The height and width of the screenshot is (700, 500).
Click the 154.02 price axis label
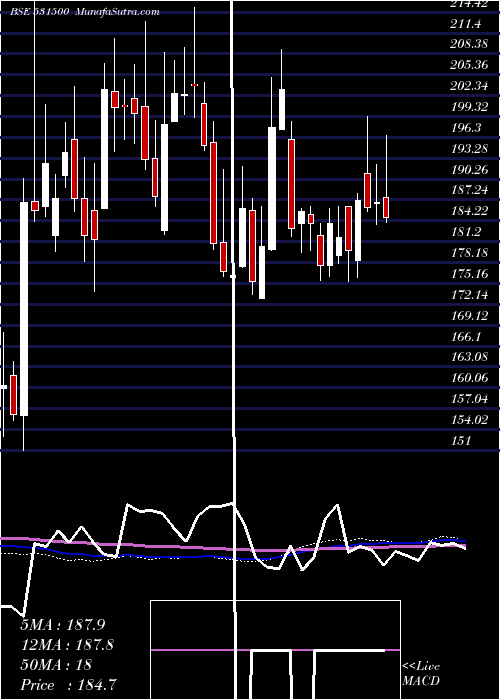[470, 420]
